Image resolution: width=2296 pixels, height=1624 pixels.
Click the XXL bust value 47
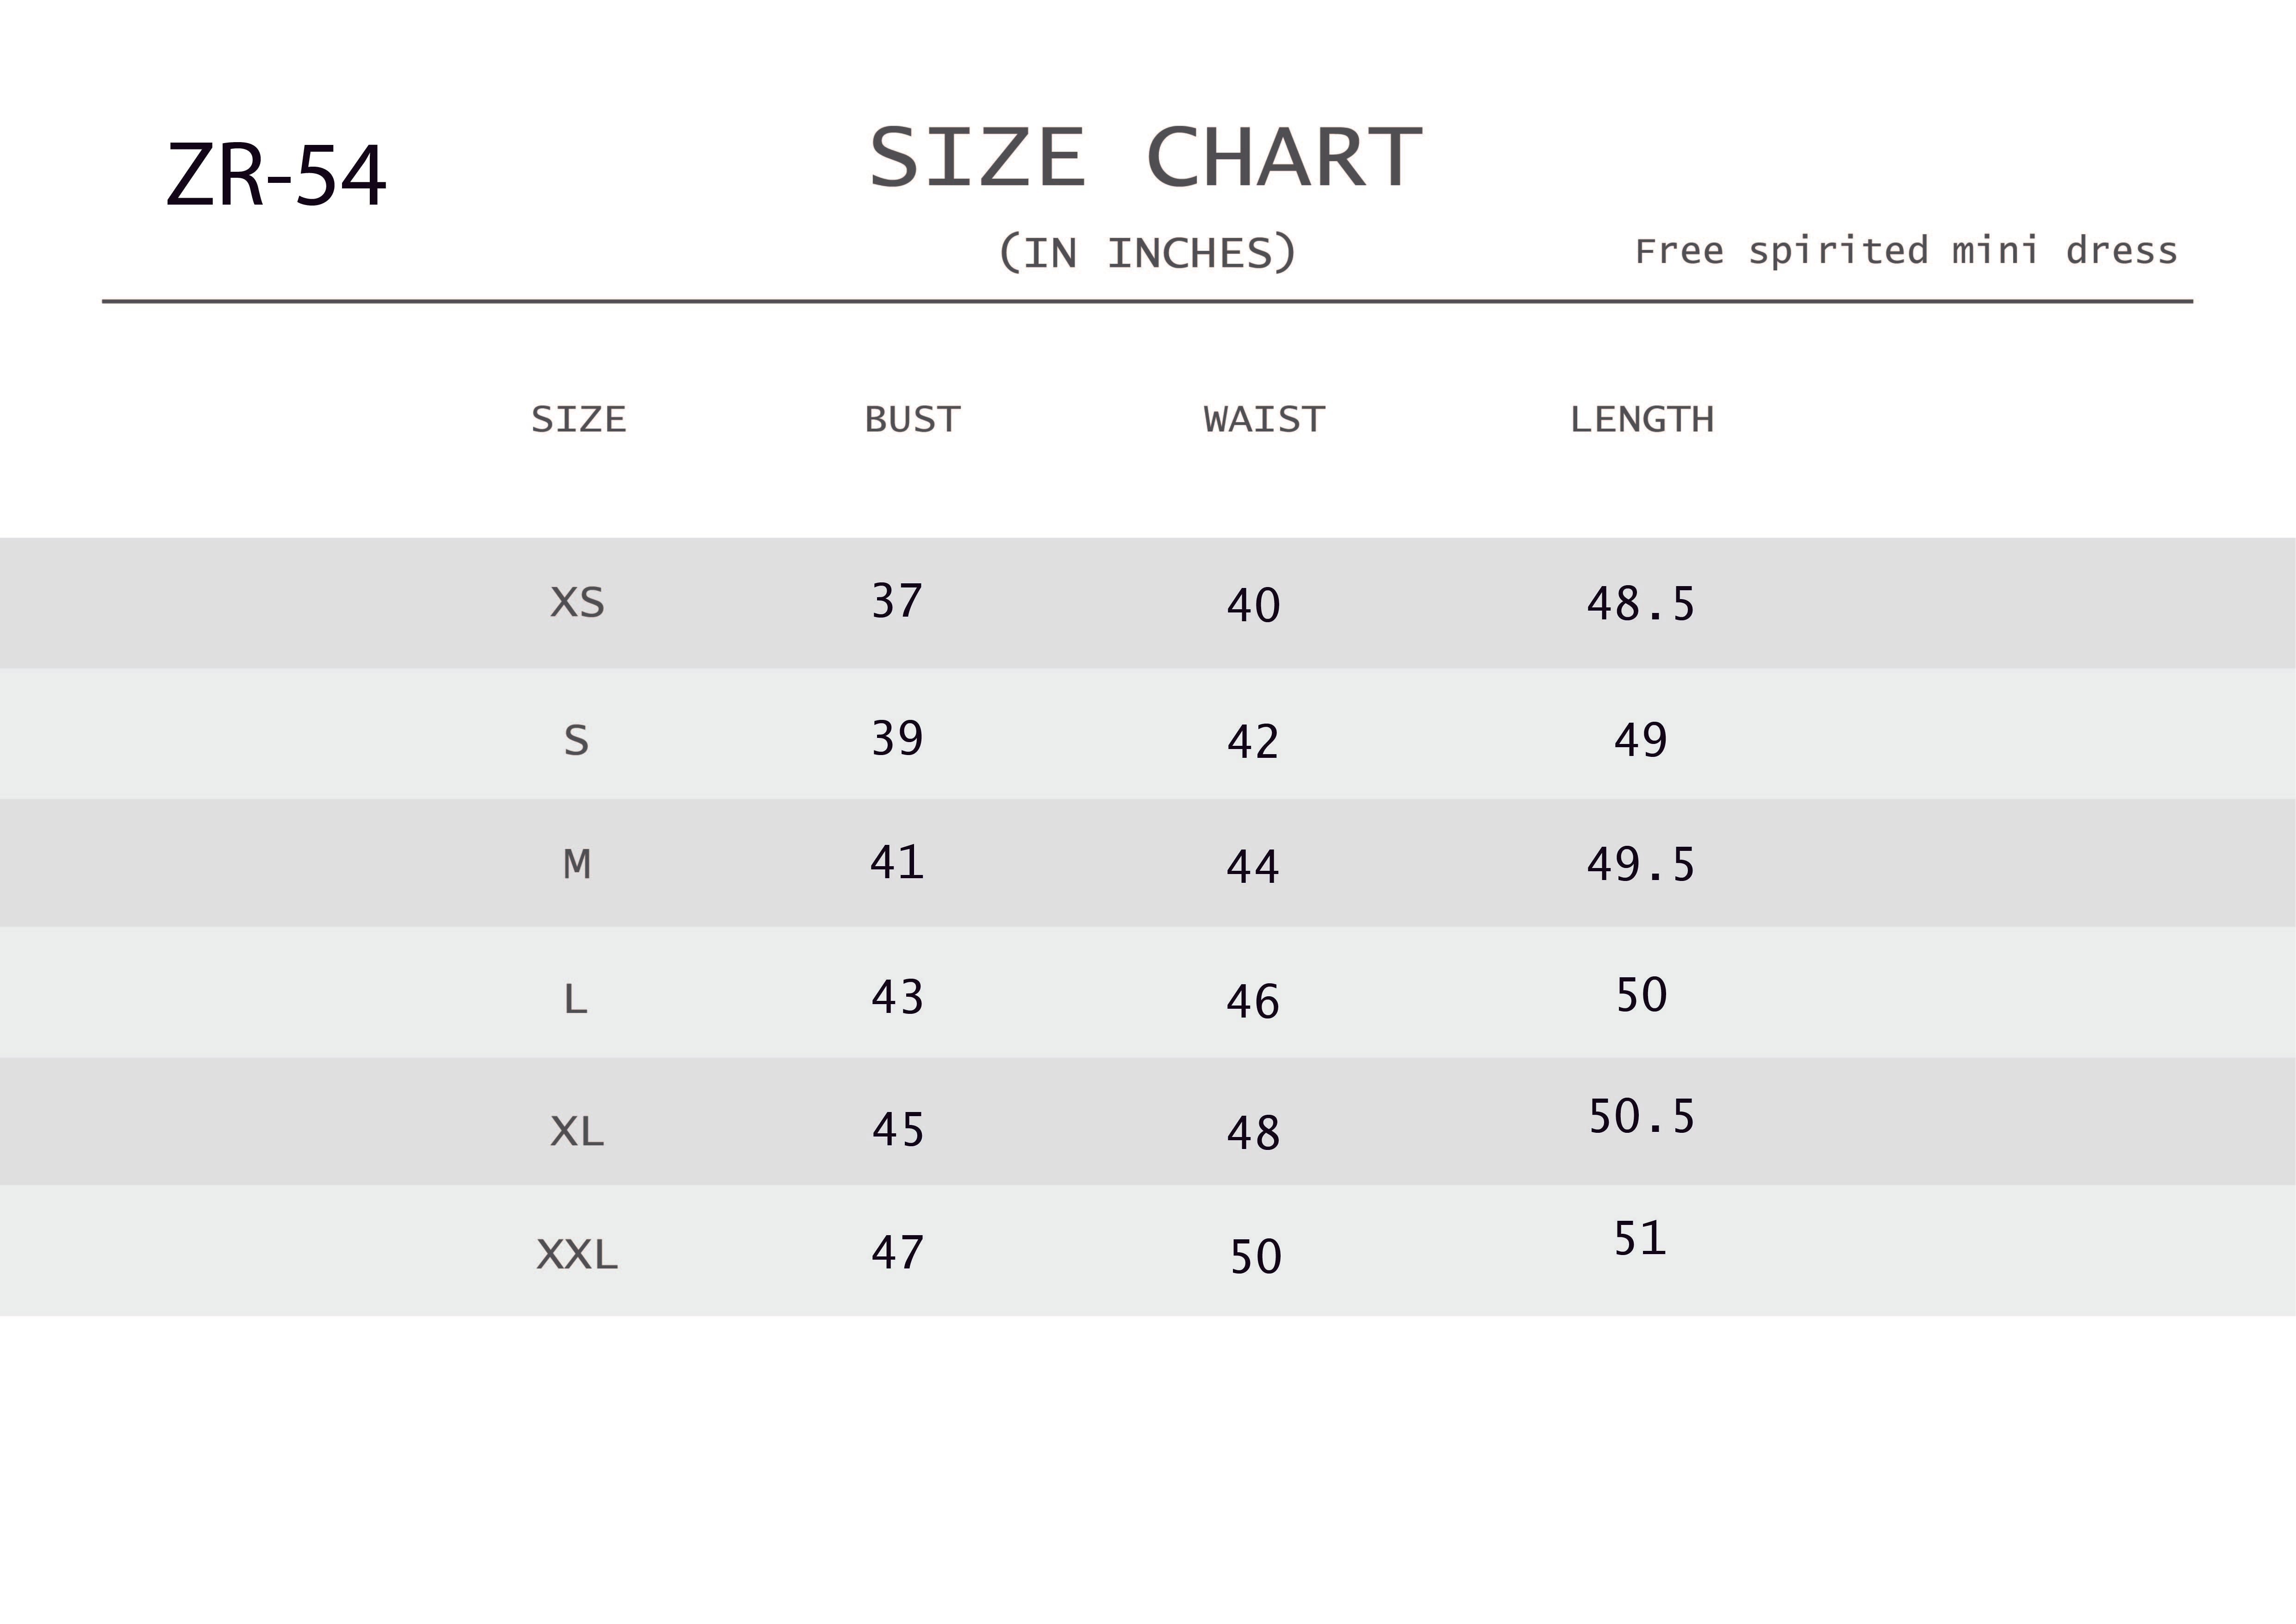[897, 1252]
